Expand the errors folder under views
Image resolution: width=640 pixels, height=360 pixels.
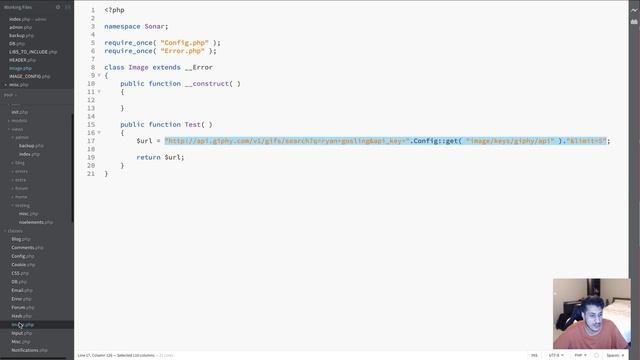coord(20,171)
